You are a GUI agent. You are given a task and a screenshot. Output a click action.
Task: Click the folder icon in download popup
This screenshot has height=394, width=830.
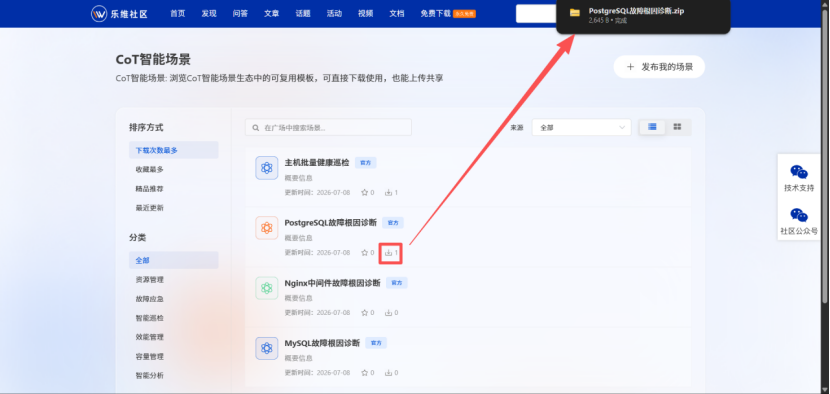point(574,12)
